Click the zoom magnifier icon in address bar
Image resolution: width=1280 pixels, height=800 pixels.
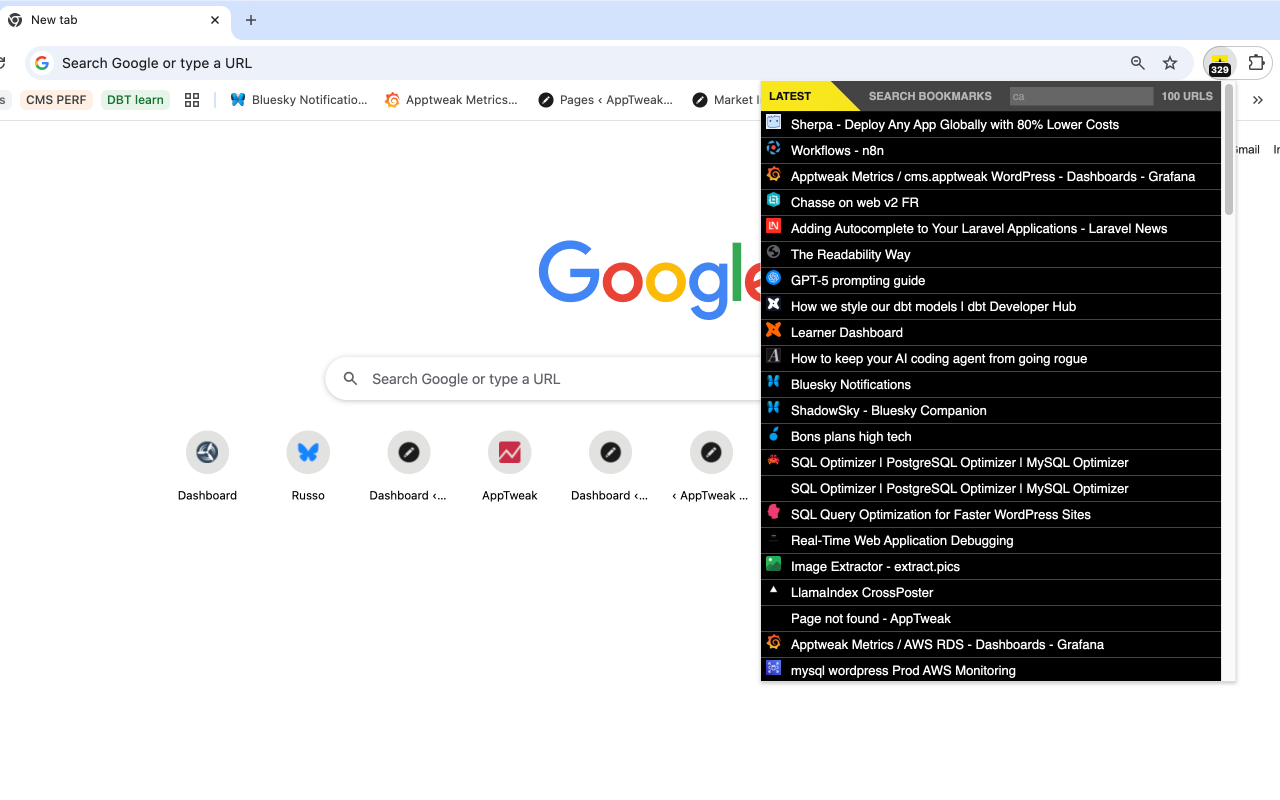tap(1138, 63)
